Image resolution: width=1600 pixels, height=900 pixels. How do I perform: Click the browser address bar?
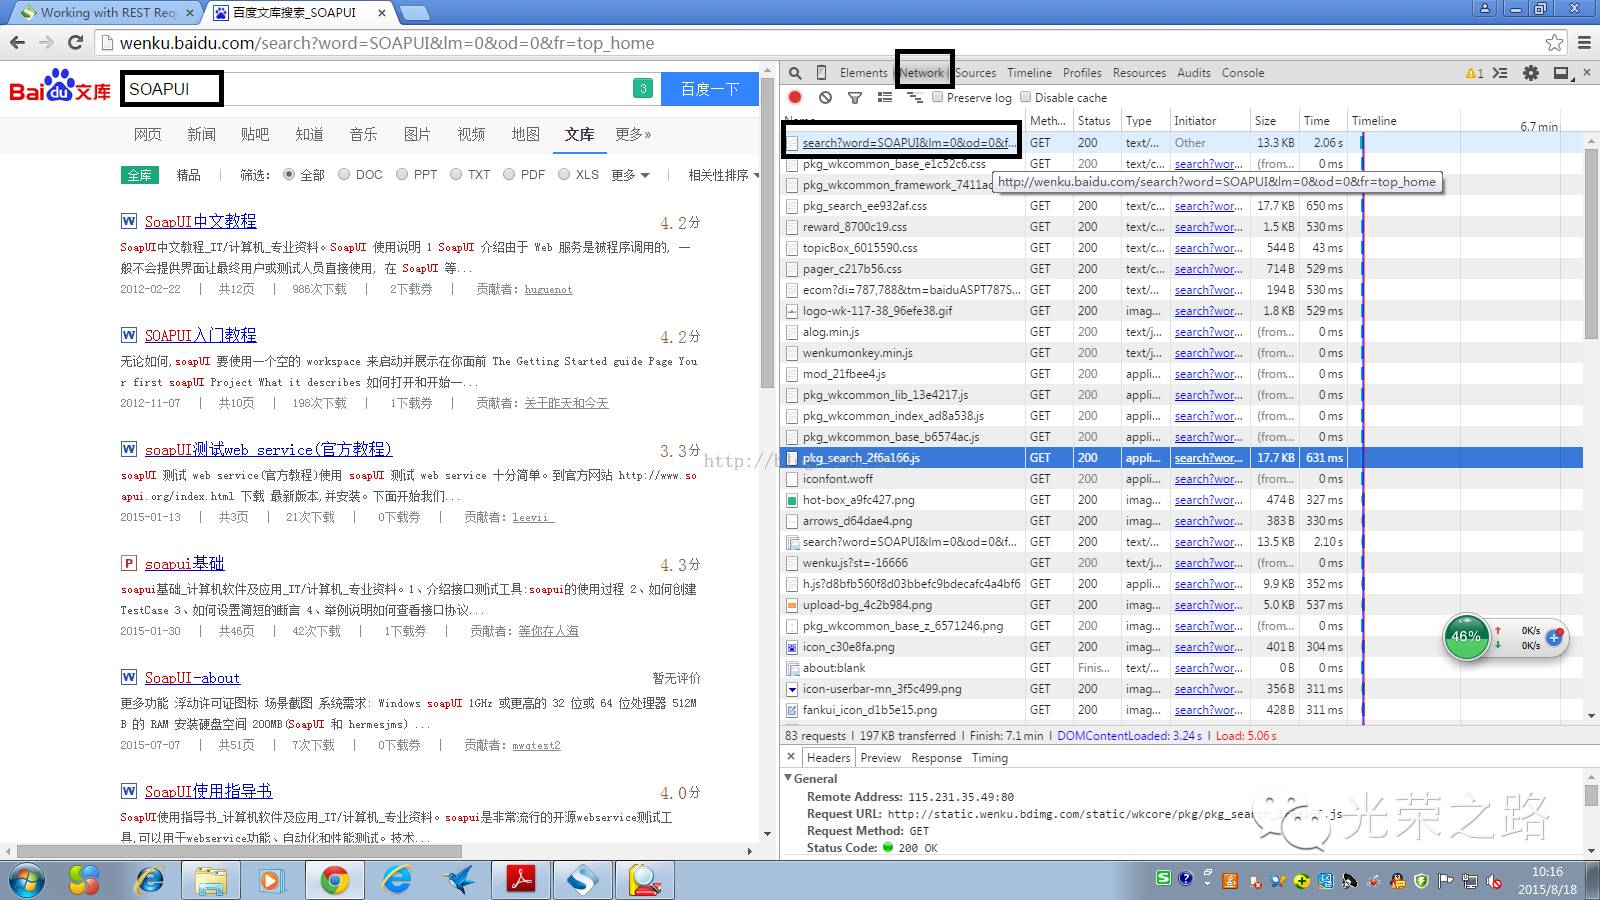coord(820,43)
